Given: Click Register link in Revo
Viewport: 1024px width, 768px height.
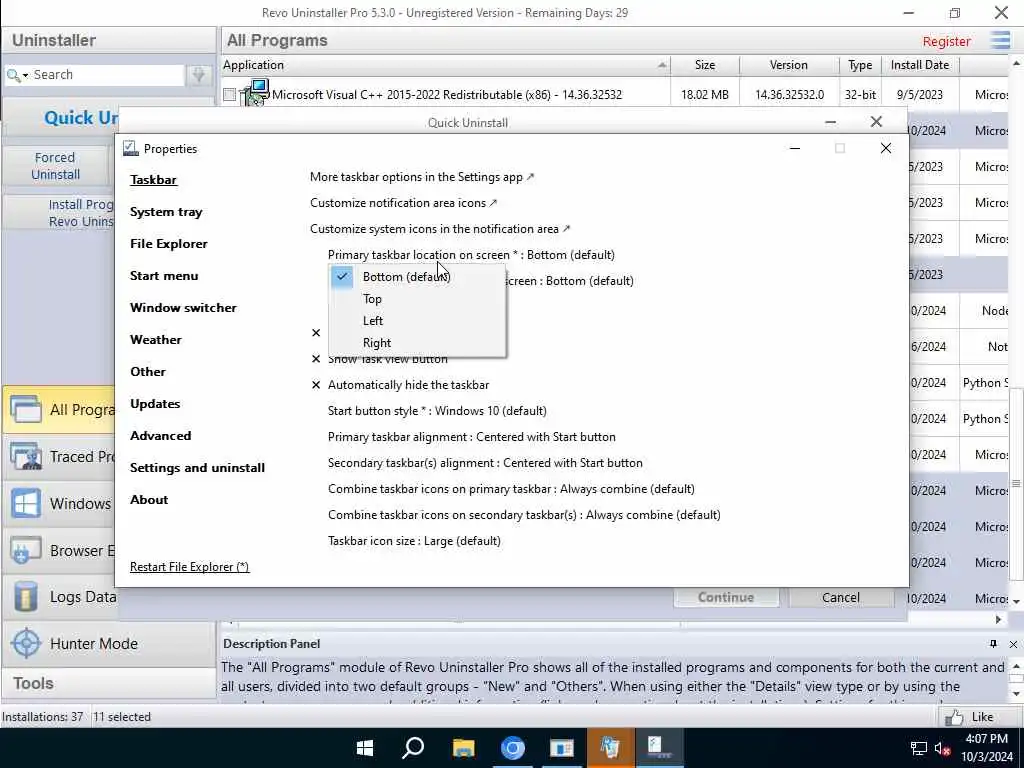Looking at the screenshot, I should click(x=946, y=41).
